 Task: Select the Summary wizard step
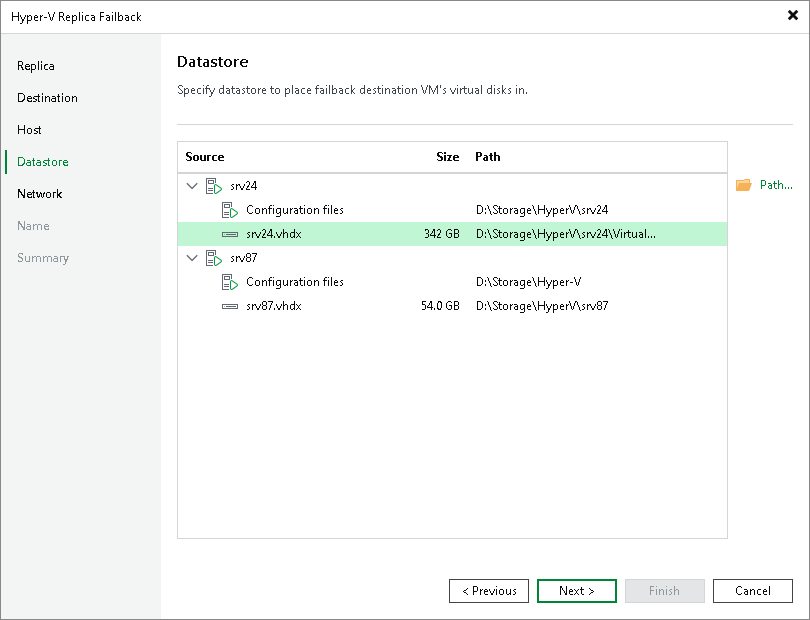(43, 258)
